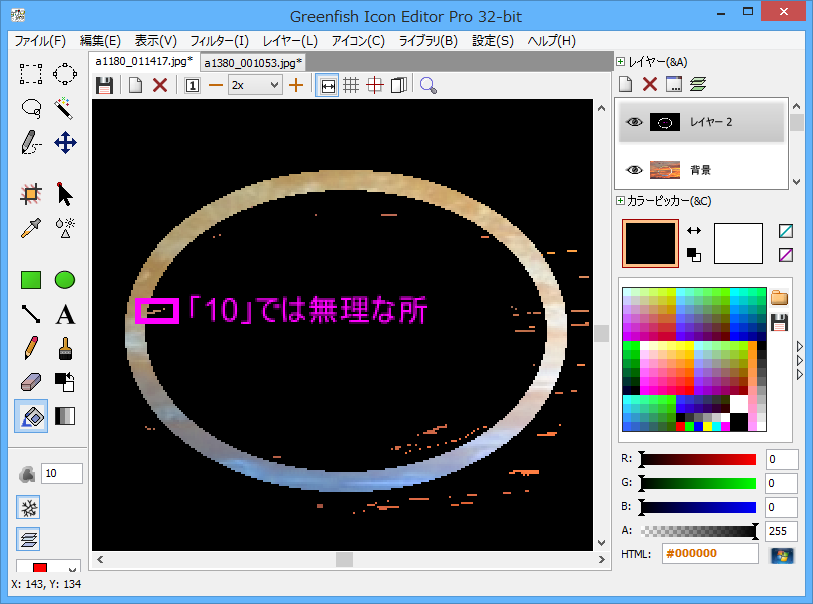Select the Magic Wand tool
Image resolution: width=813 pixels, height=604 pixels.
65,107
